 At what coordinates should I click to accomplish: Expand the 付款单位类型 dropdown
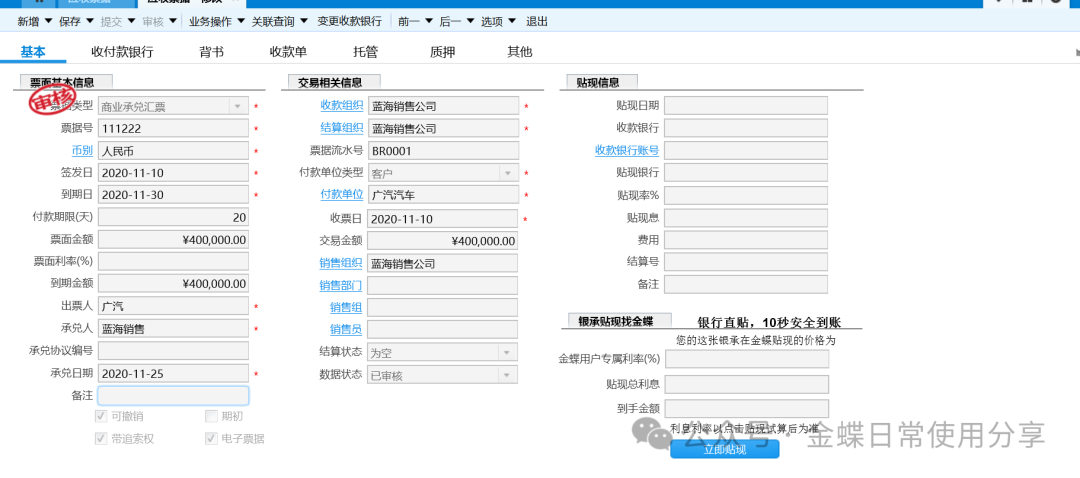coord(508,173)
